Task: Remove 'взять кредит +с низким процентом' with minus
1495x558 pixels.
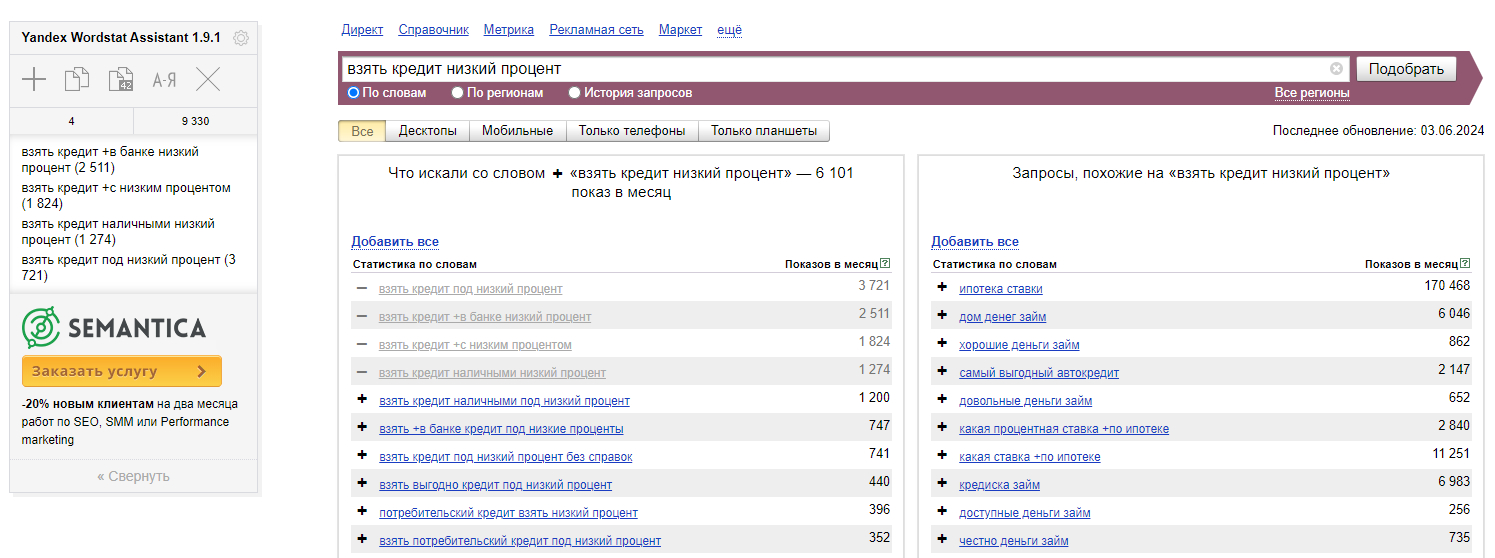Action: pyautogui.click(x=362, y=345)
